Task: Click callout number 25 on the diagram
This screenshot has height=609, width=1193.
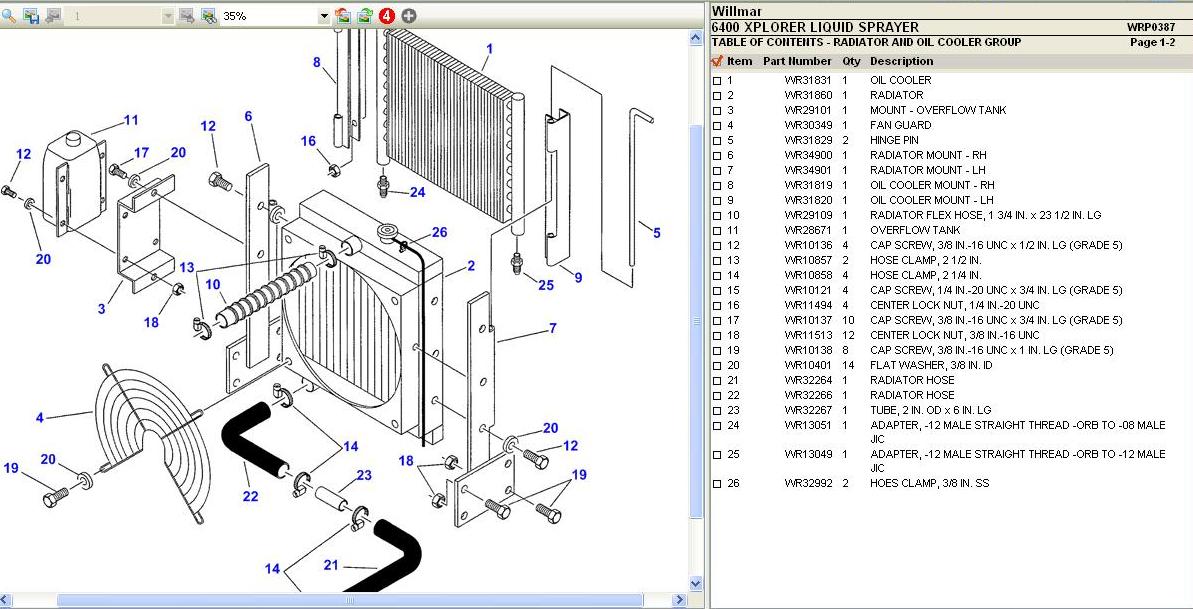Action: pyautogui.click(x=546, y=285)
